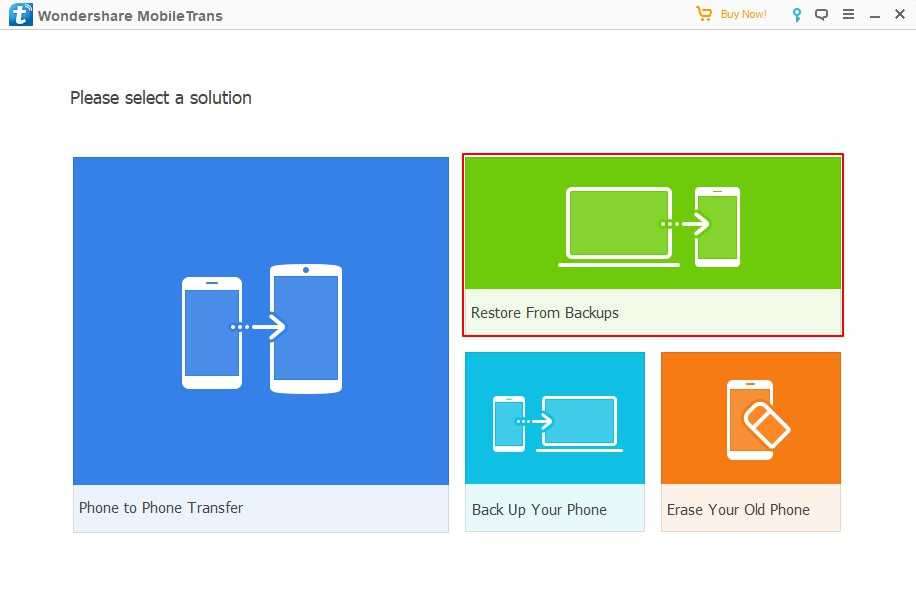Choose the Erase Your Old Phone label
This screenshot has width=916, height=616.
coord(738,510)
